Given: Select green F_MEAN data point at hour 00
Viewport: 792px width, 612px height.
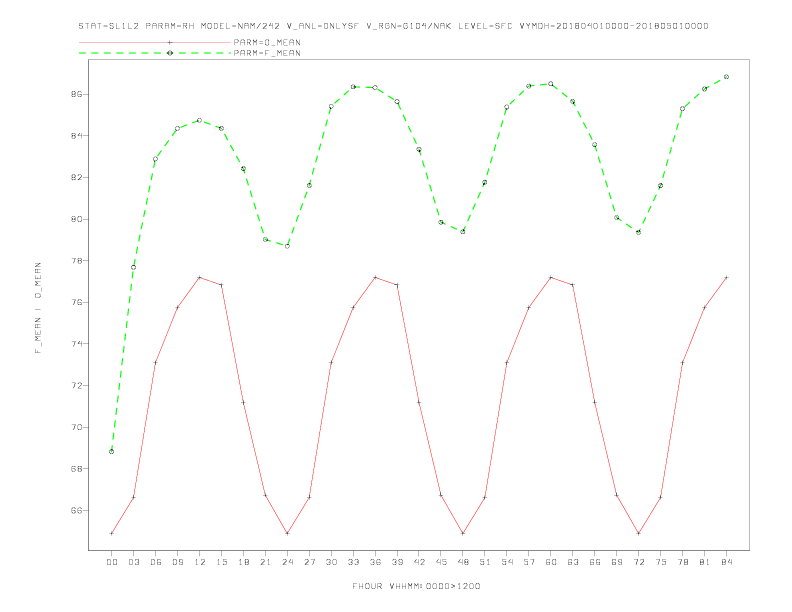Looking at the screenshot, I should click(112, 451).
